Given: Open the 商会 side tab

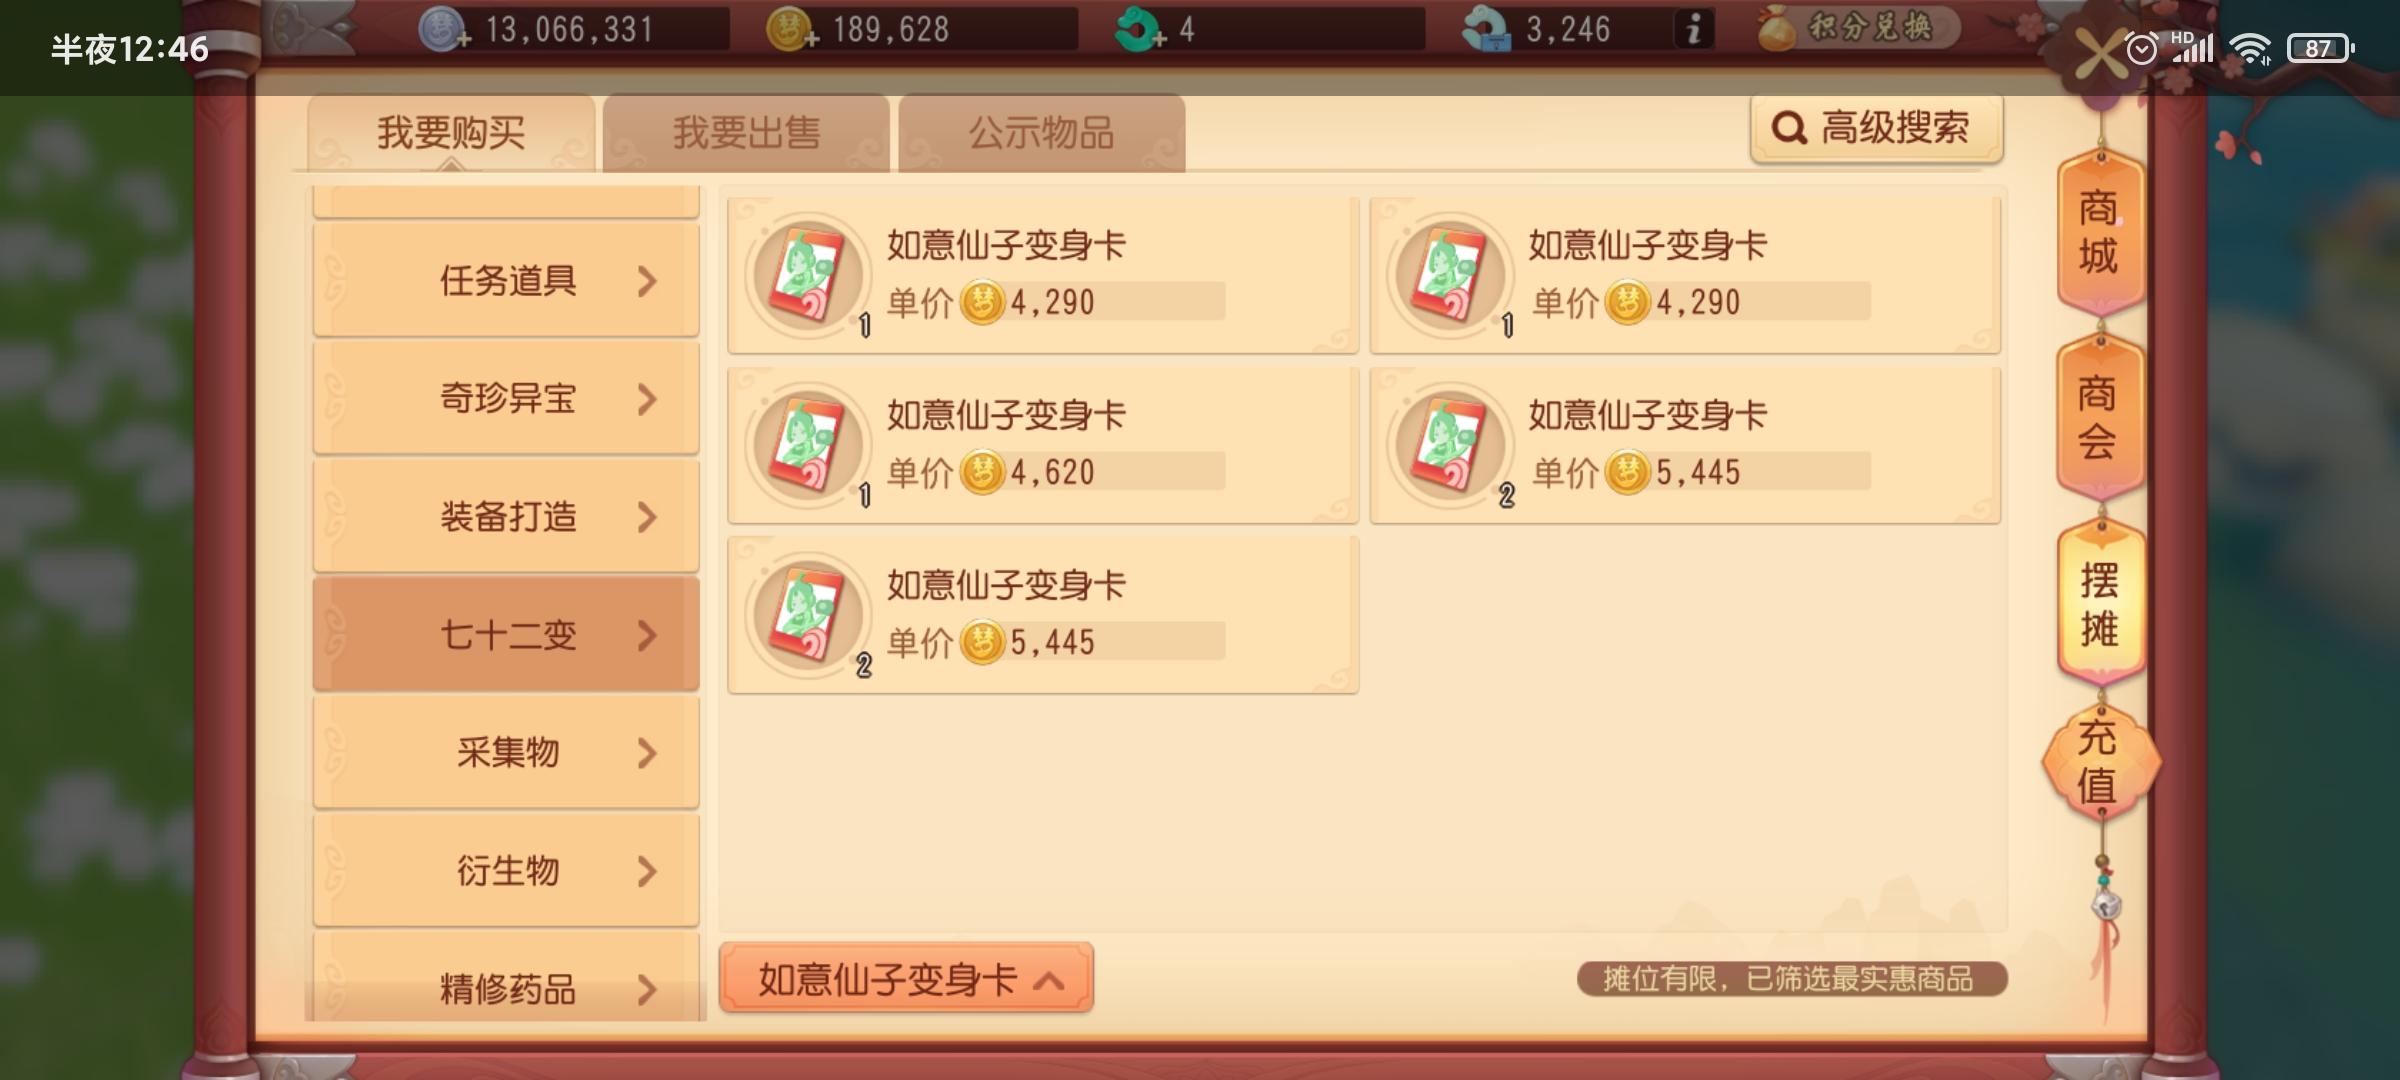Looking at the screenshot, I should 2099,418.
